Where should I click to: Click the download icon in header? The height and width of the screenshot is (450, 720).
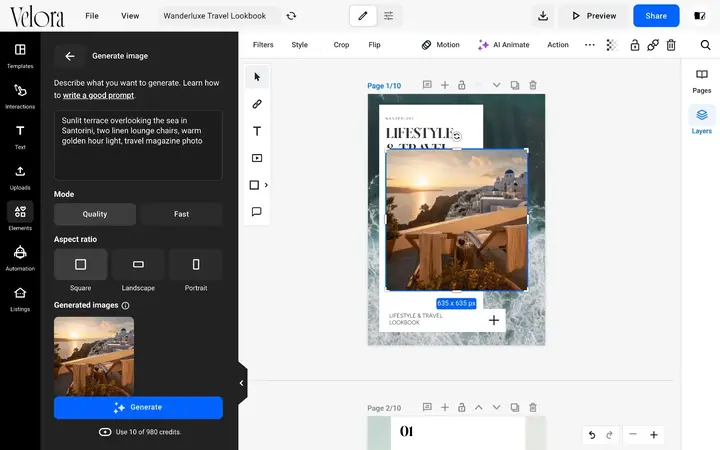pyautogui.click(x=543, y=16)
